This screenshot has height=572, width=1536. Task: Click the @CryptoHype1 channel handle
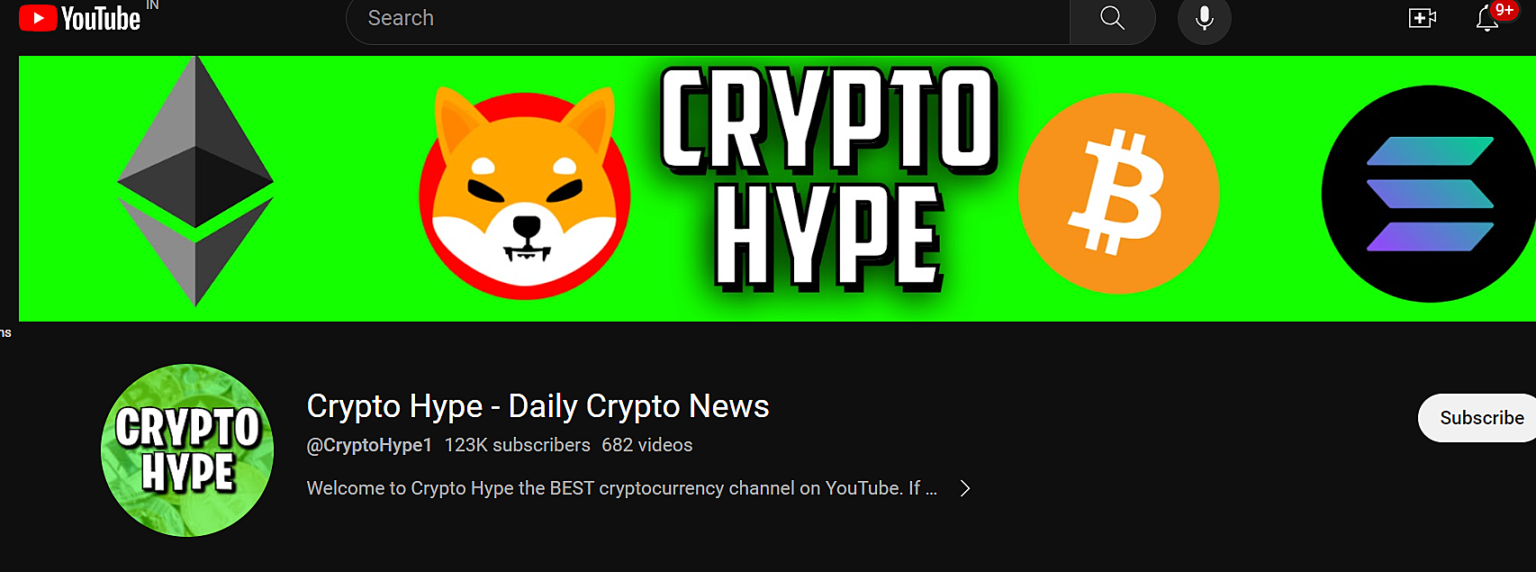pos(369,445)
